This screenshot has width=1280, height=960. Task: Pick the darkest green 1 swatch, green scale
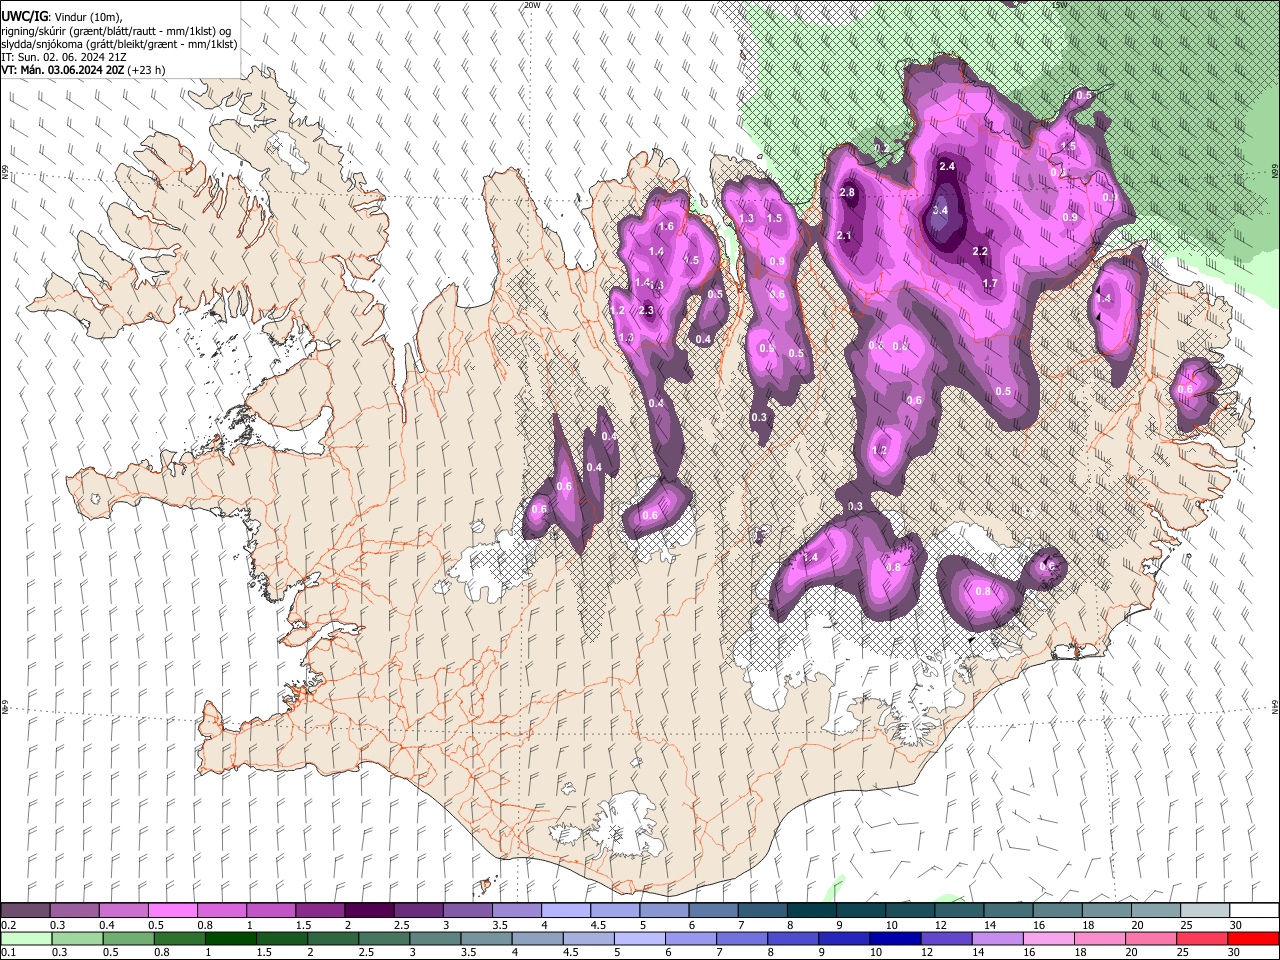pyautogui.click(x=230, y=939)
